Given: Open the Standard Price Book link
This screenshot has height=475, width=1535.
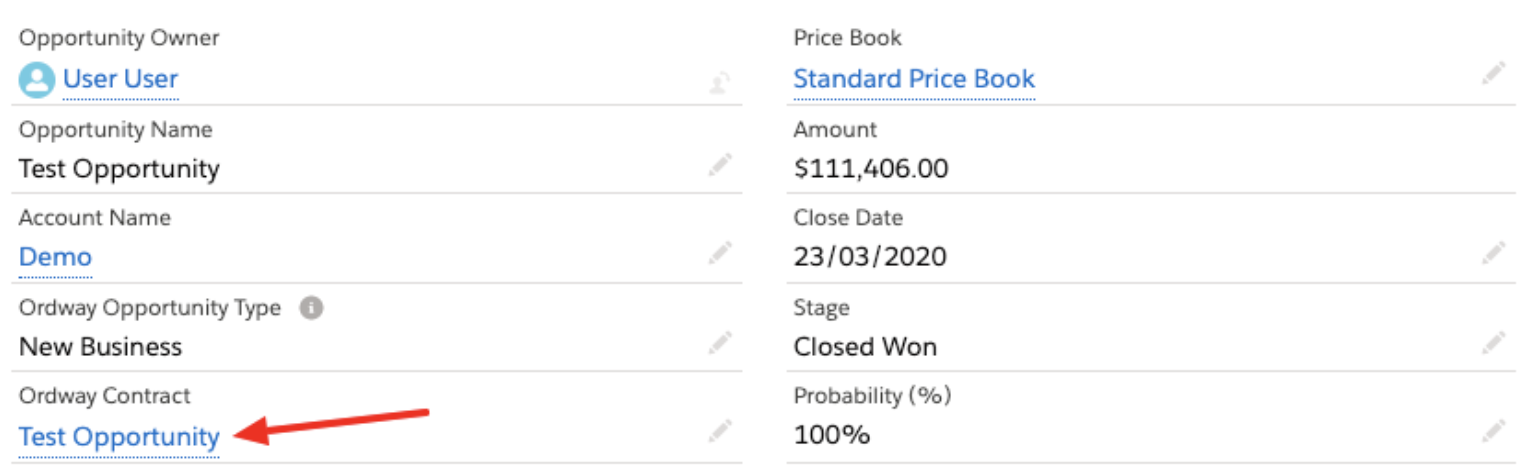Looking at the screenshot, I should 914,79.
